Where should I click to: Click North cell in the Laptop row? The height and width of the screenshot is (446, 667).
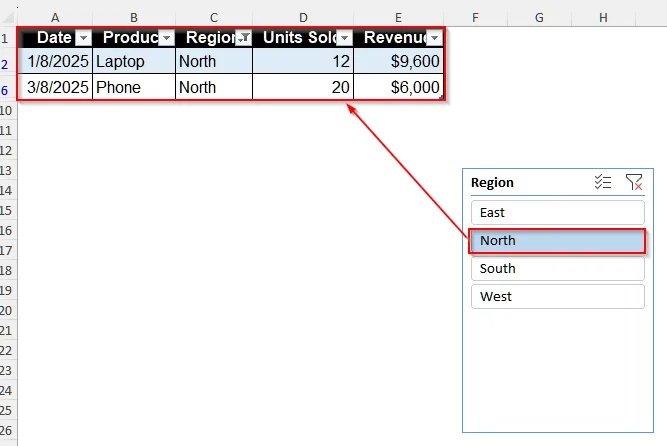coord(214,61)
